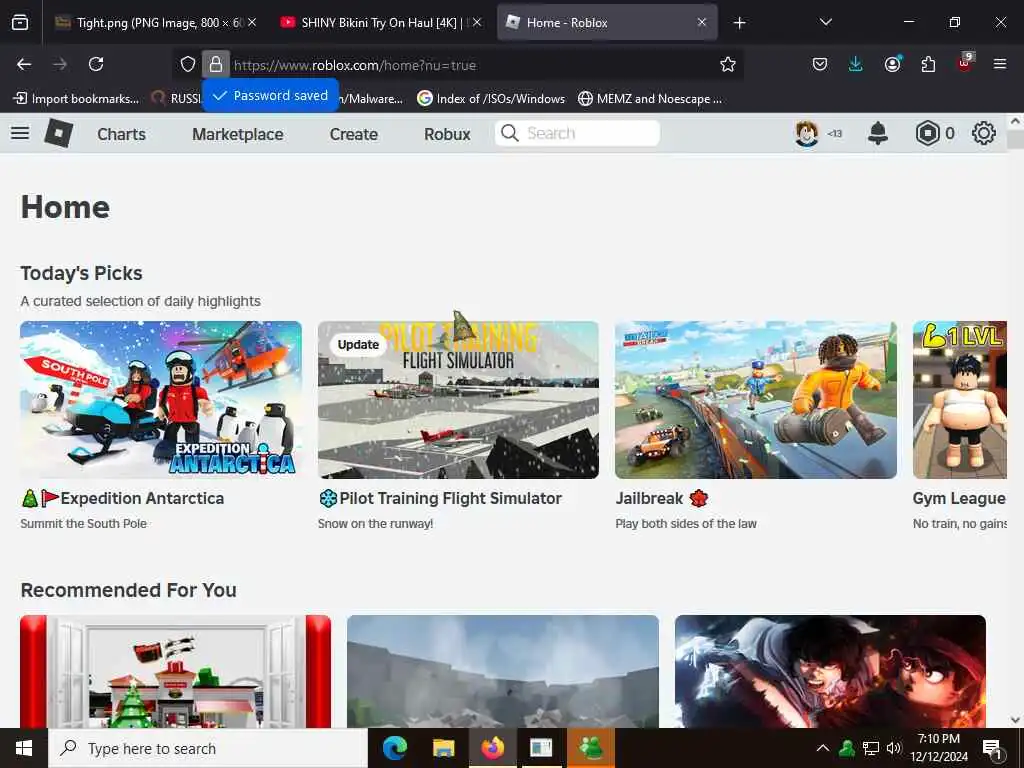Image resolution: width=1024 pixels, height=768 pixels.
Task: Open the first recommended game with Christmas tree
Action: [x=176, y=671]
